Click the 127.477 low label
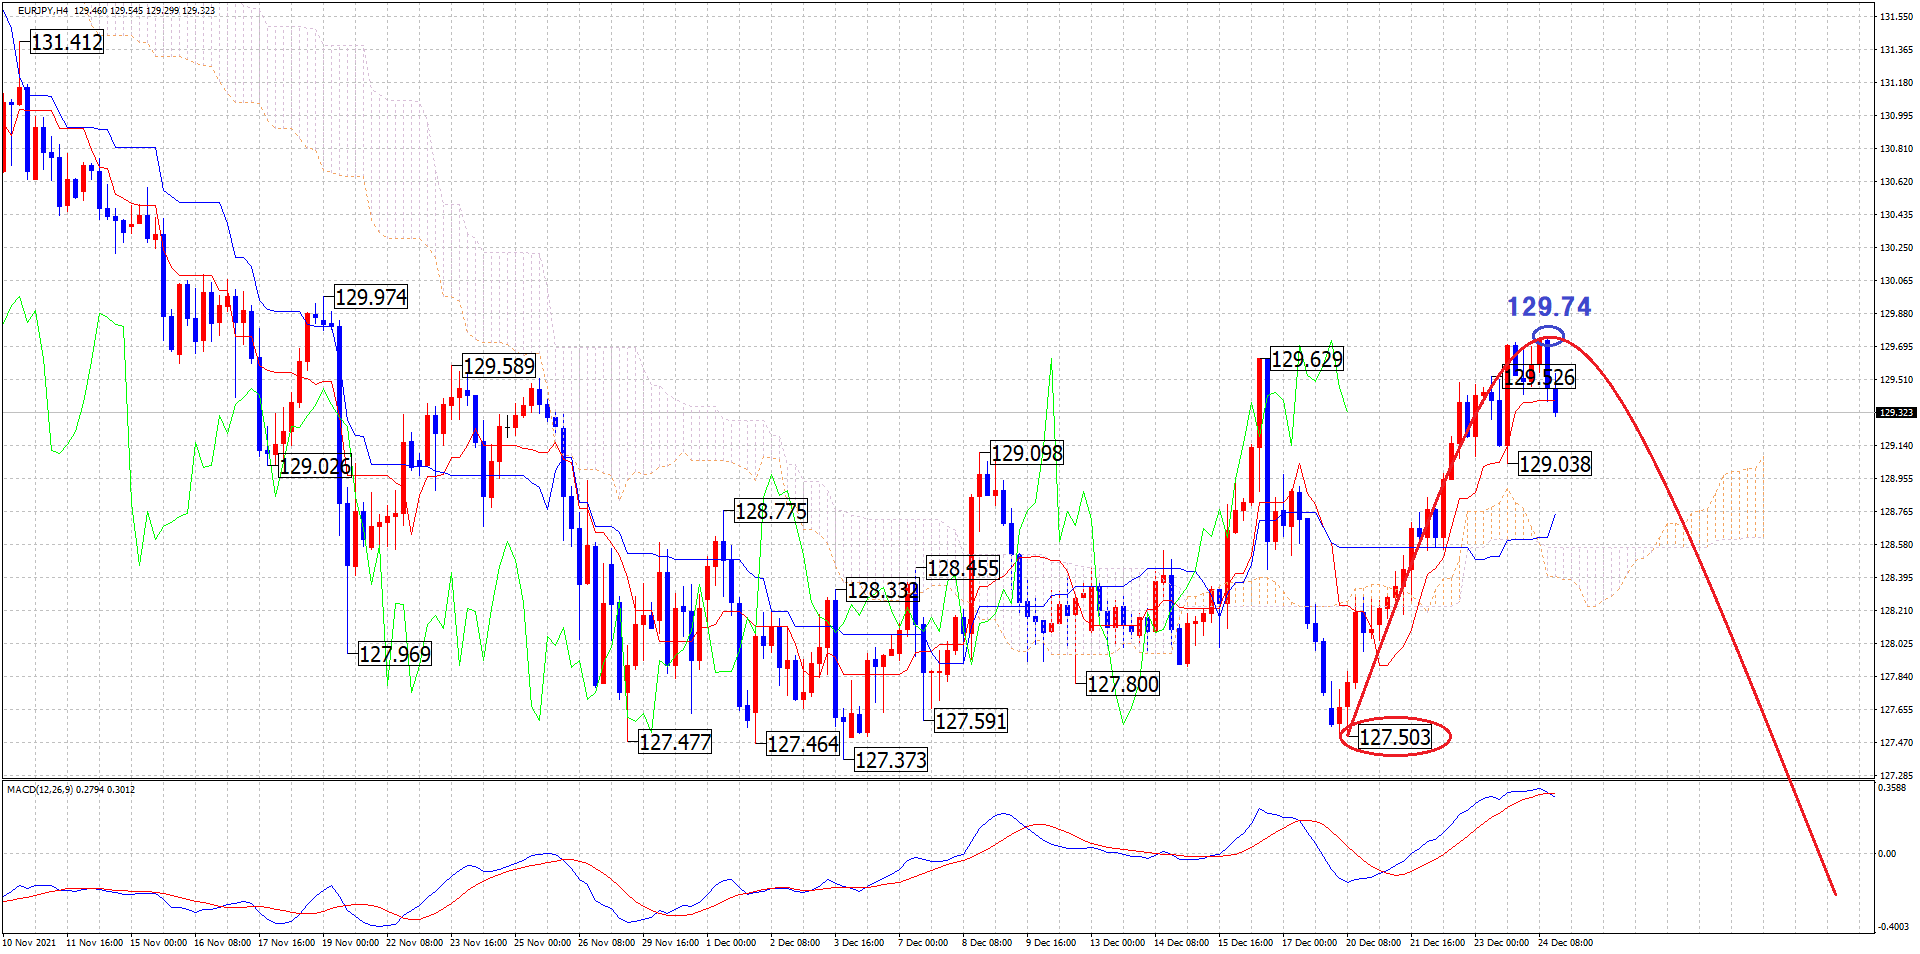1920x954 pixels. (675, 742)
